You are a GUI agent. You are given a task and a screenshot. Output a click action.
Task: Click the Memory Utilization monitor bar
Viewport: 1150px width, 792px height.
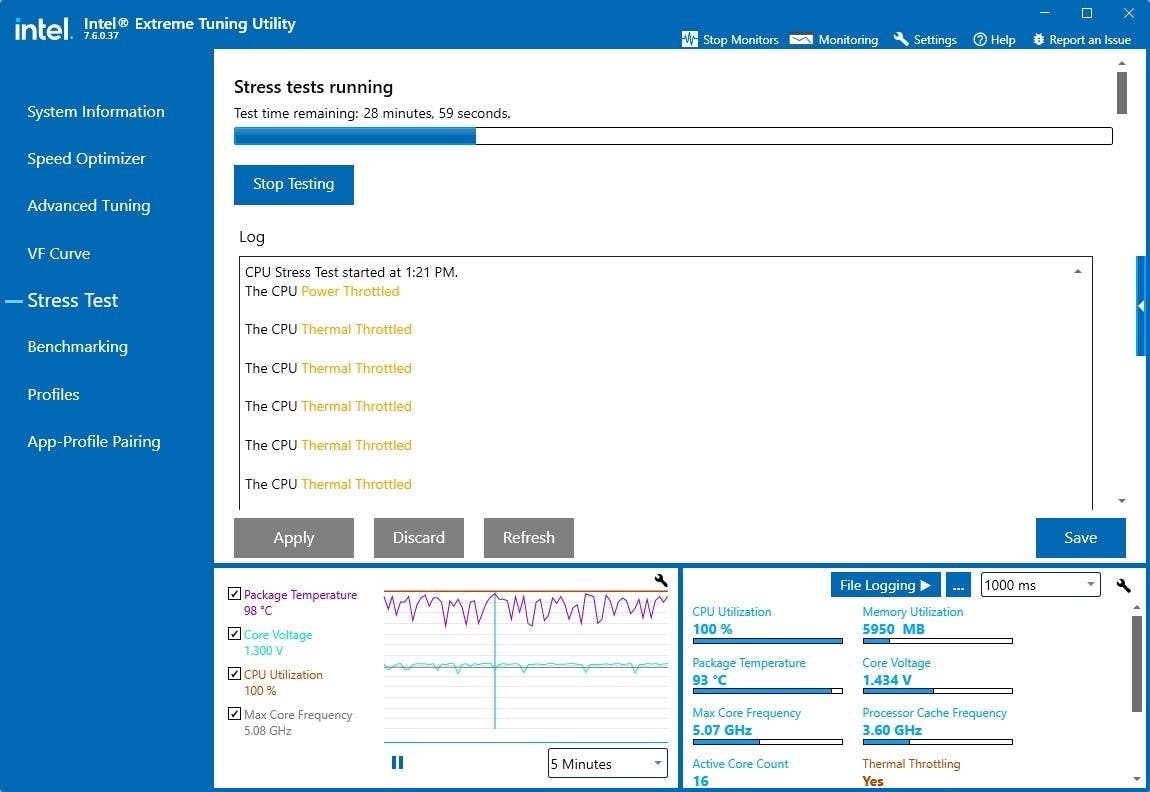(x=937, y=641)
